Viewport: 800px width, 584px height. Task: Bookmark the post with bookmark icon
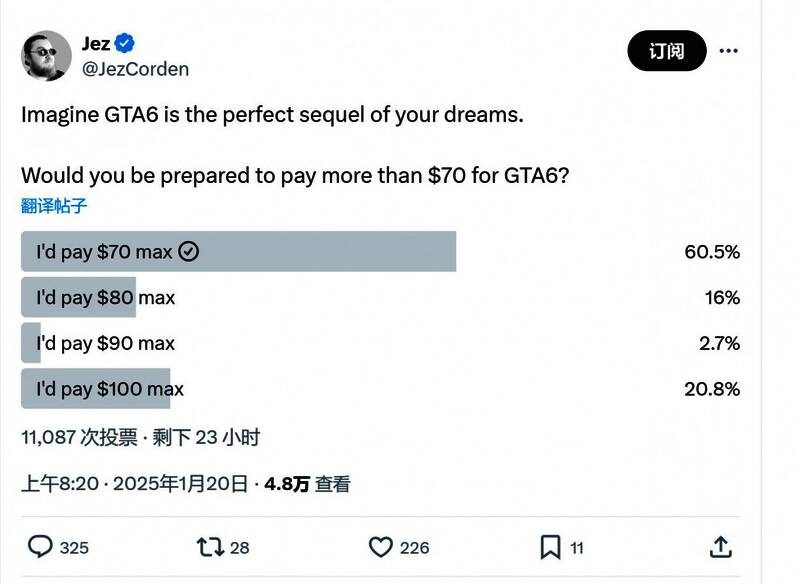click(550, 547)
